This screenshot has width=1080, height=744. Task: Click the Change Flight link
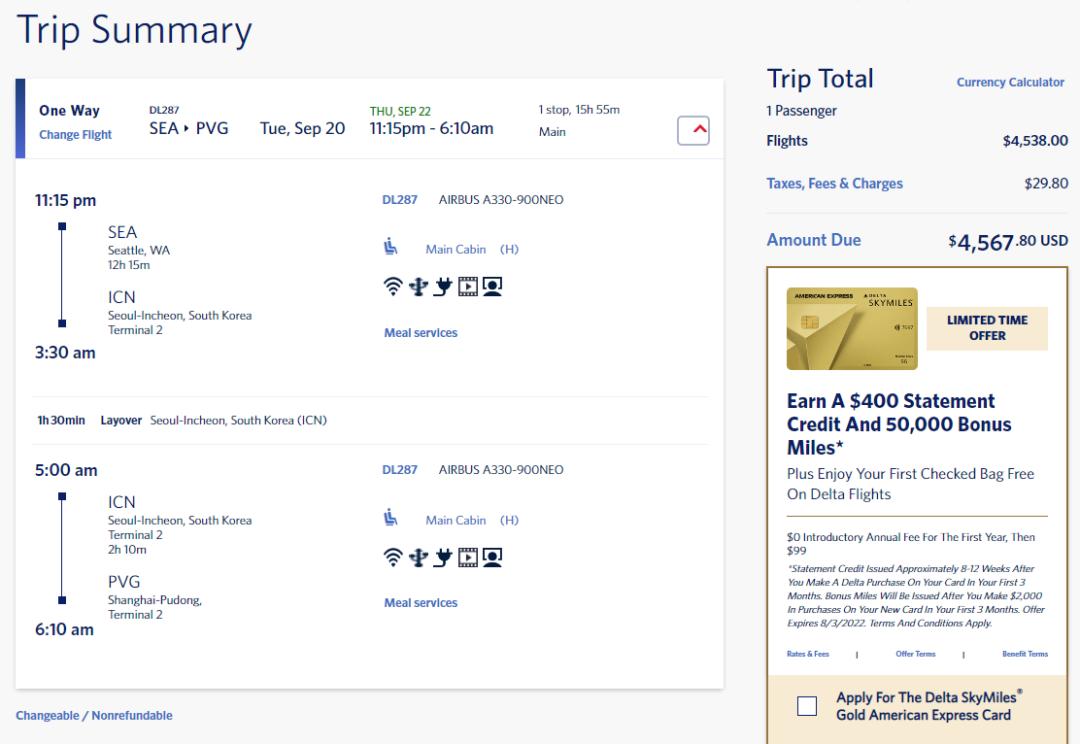click(x=75, y=135)
